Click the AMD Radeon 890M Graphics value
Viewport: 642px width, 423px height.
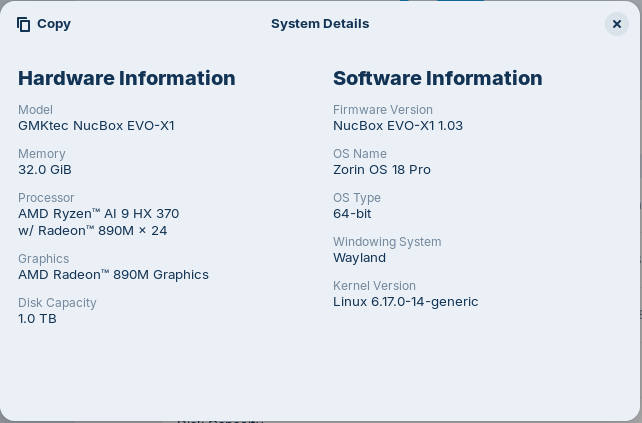pos(113,275)
